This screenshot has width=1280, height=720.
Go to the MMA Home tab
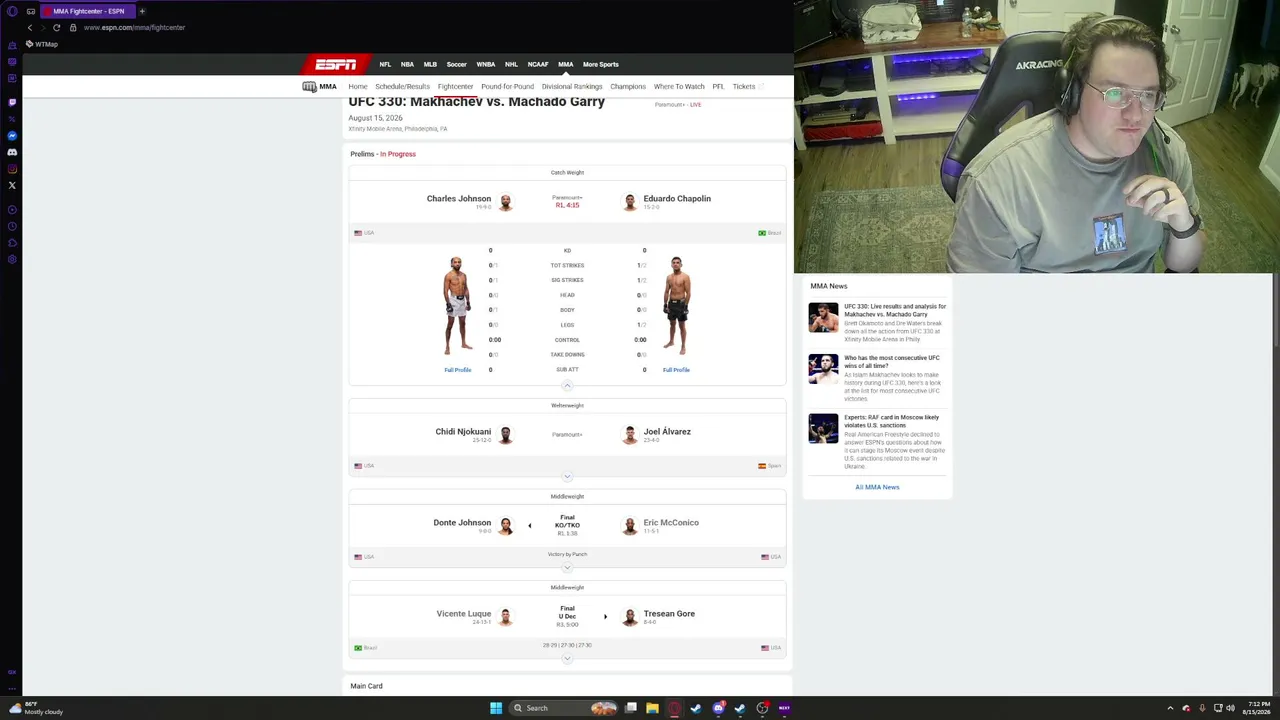coord(357,87)
